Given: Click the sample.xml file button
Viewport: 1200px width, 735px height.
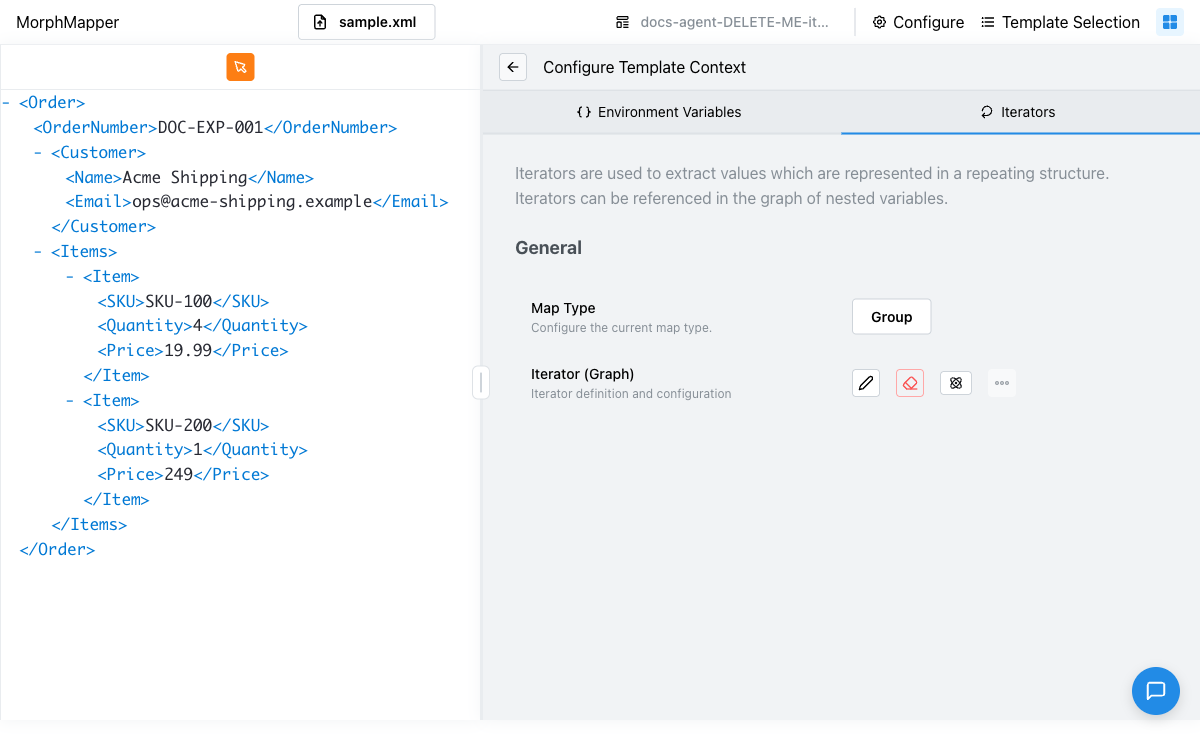Looking at the screenshot, I should pyautogui.click(x=366, y=22).
